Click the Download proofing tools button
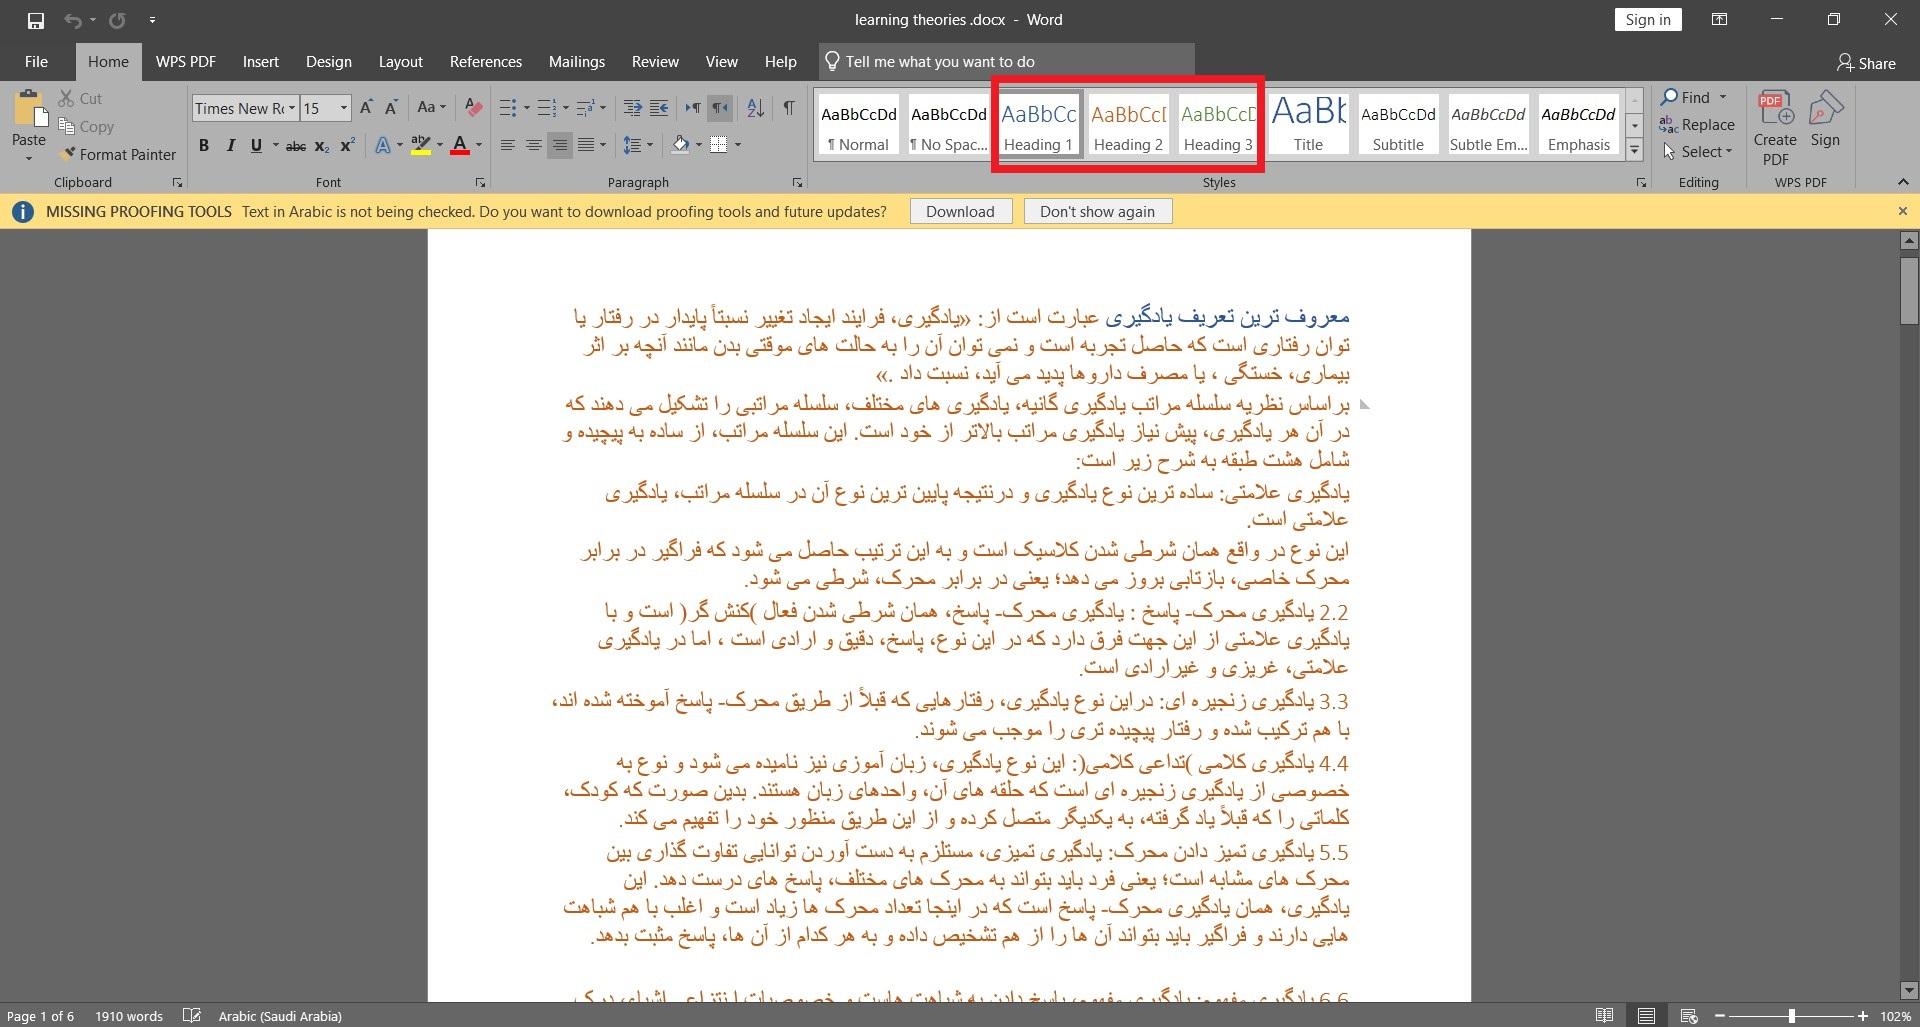The image size is (1920, 1027). click(960, 212)
